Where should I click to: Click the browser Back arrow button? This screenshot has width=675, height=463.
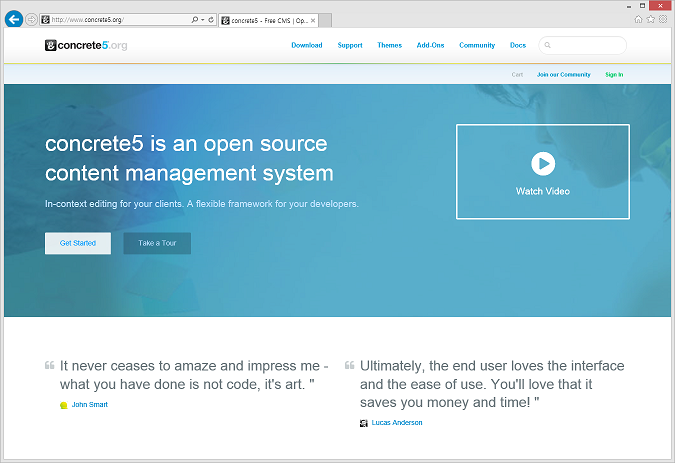(14, 19)
